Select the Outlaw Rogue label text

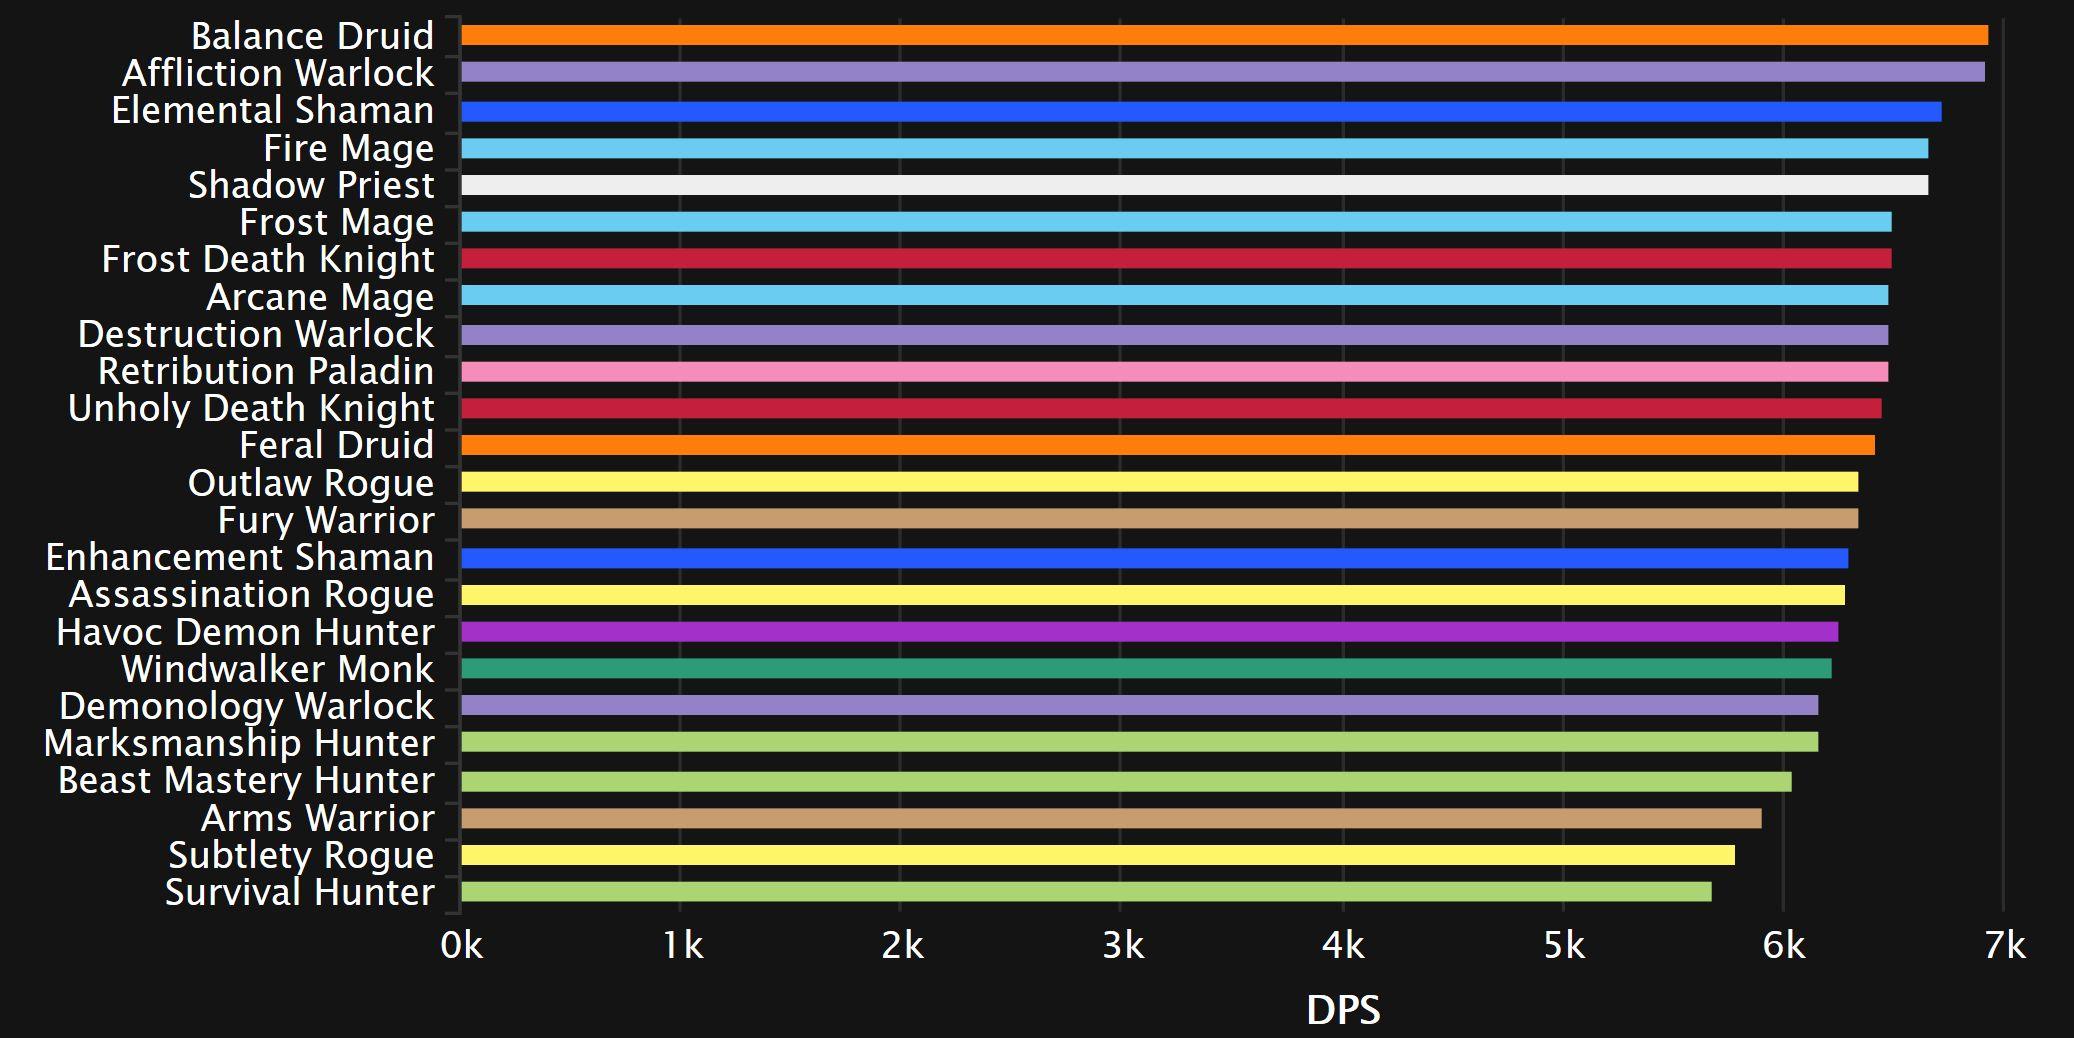tap(310, 483)
